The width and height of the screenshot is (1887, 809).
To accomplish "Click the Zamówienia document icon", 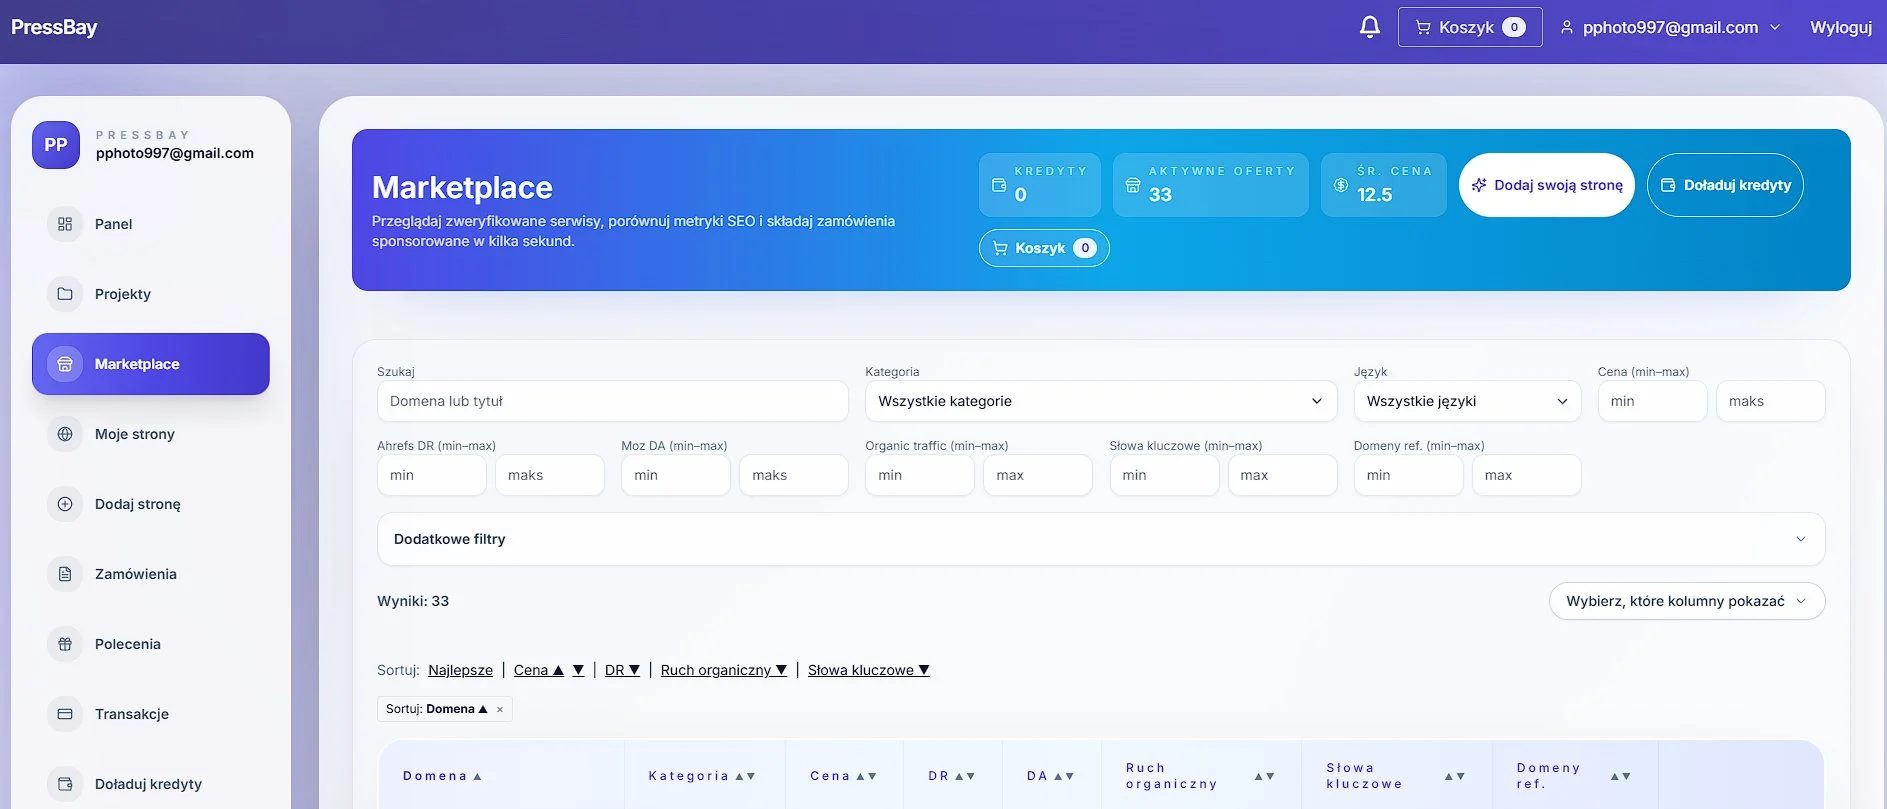I will pyautogui.click(x=65, y=574).
